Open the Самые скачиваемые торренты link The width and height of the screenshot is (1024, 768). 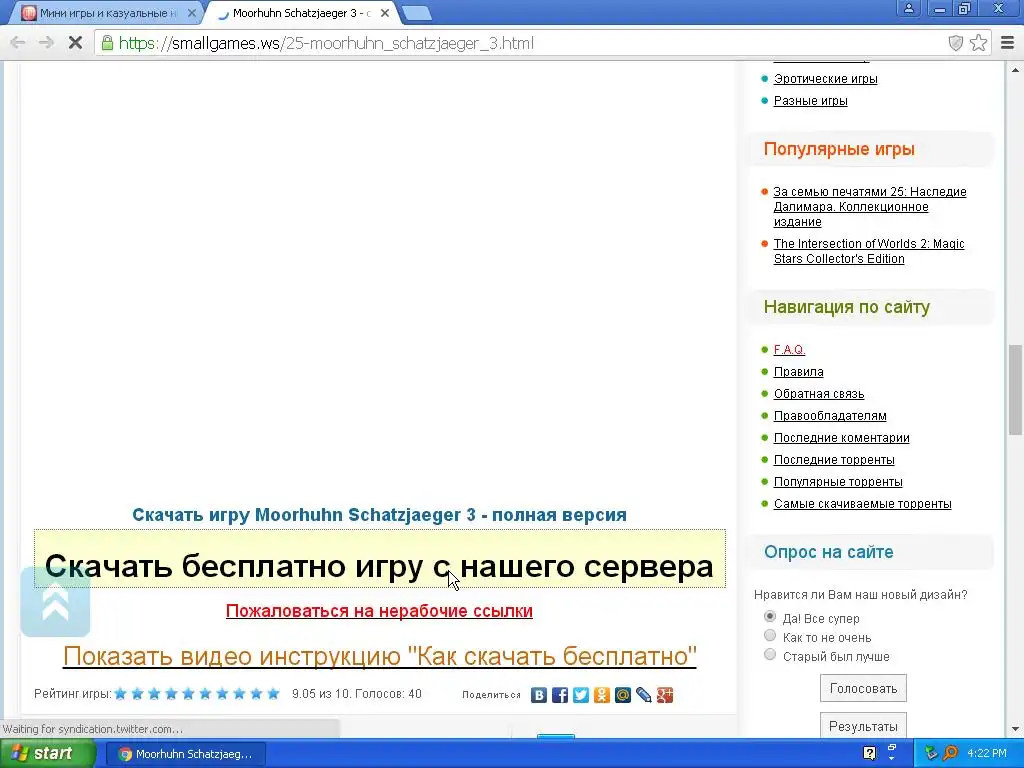pos(863,504)
